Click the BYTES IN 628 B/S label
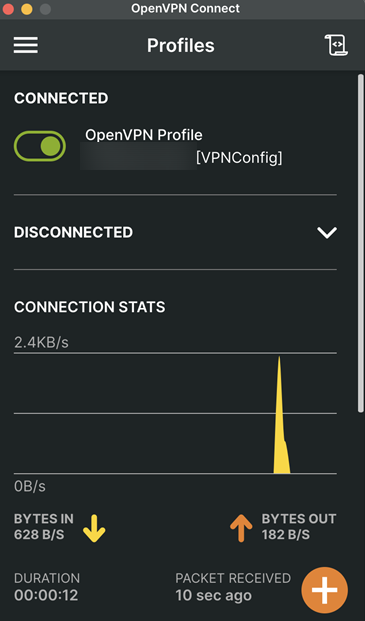The width and height of the screenshot is (365, 621). [x=44, y=527]
